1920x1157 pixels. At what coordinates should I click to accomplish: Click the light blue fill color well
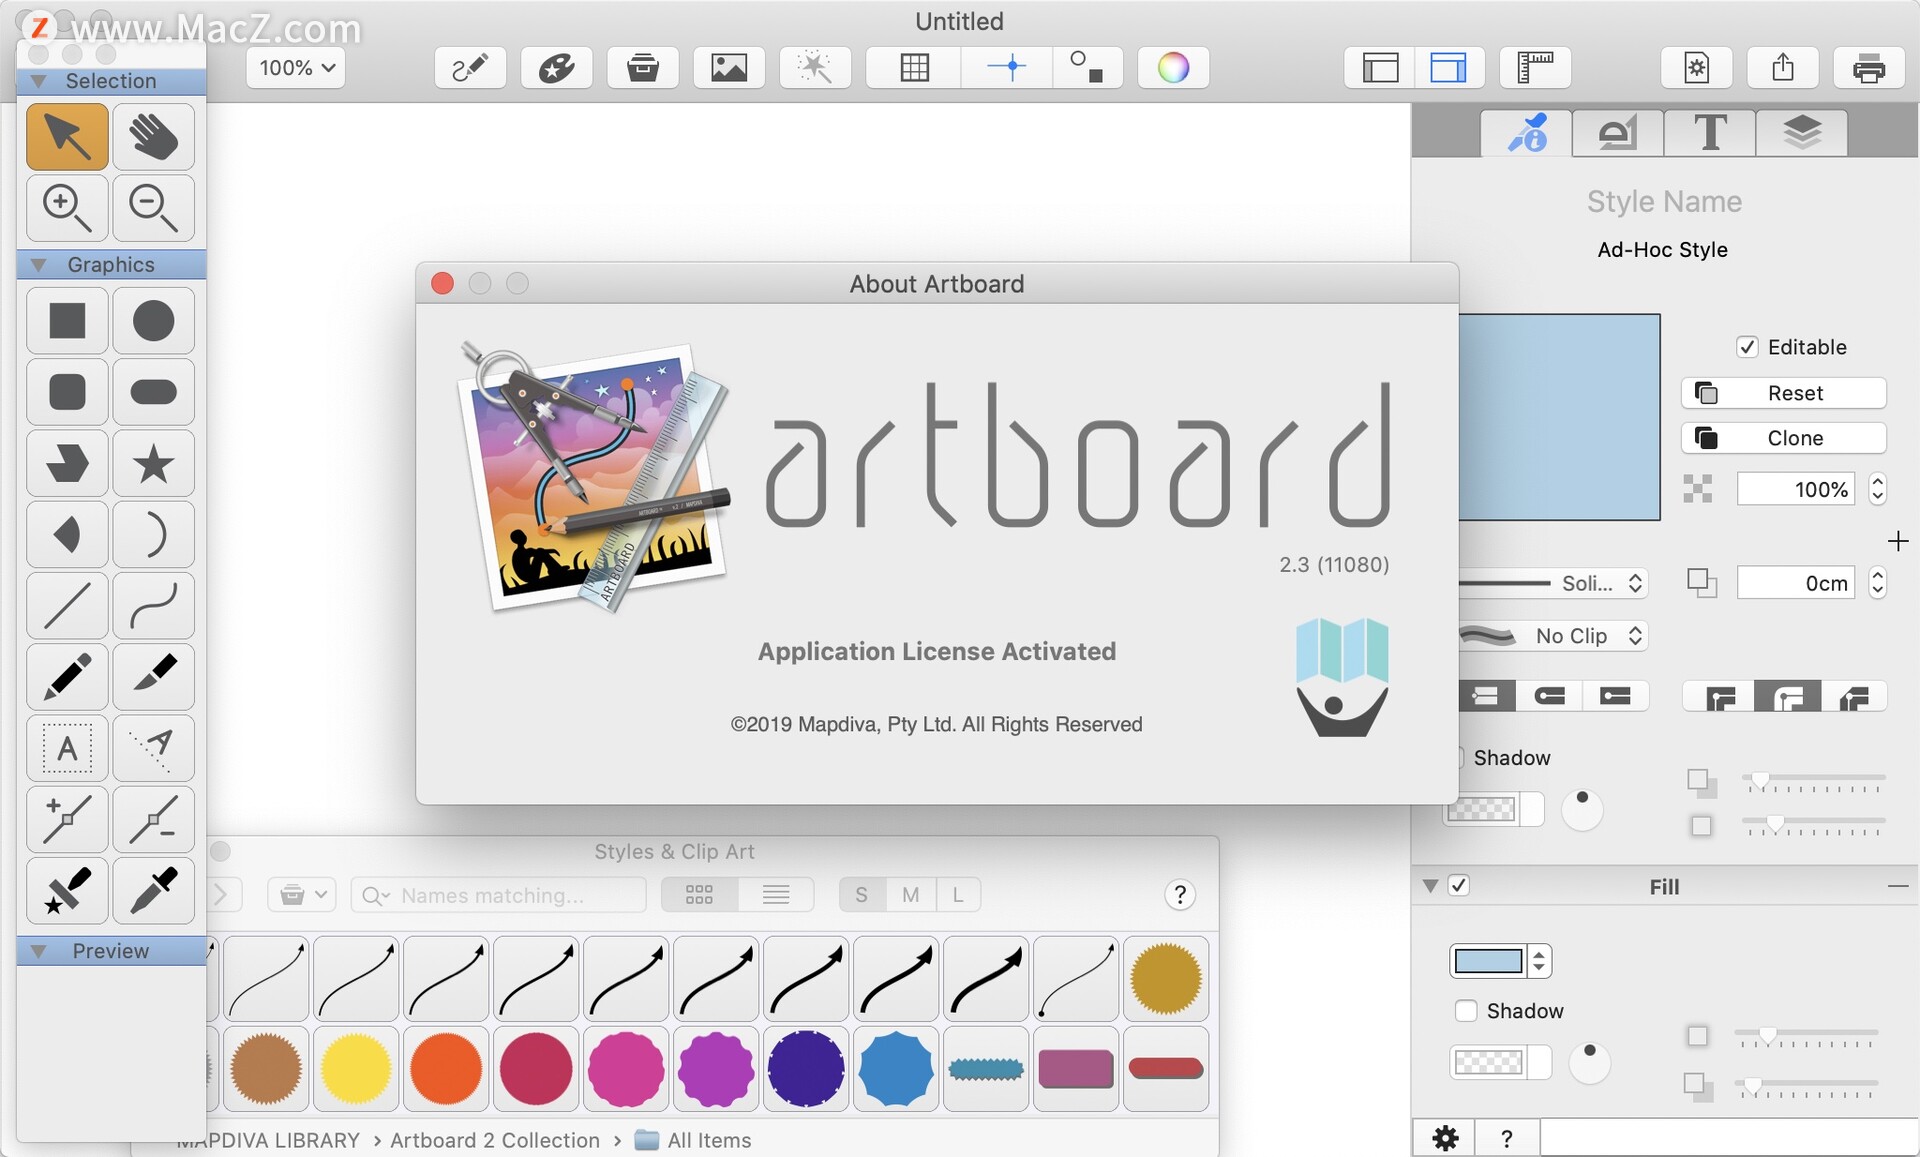[x=1488, y=961]
